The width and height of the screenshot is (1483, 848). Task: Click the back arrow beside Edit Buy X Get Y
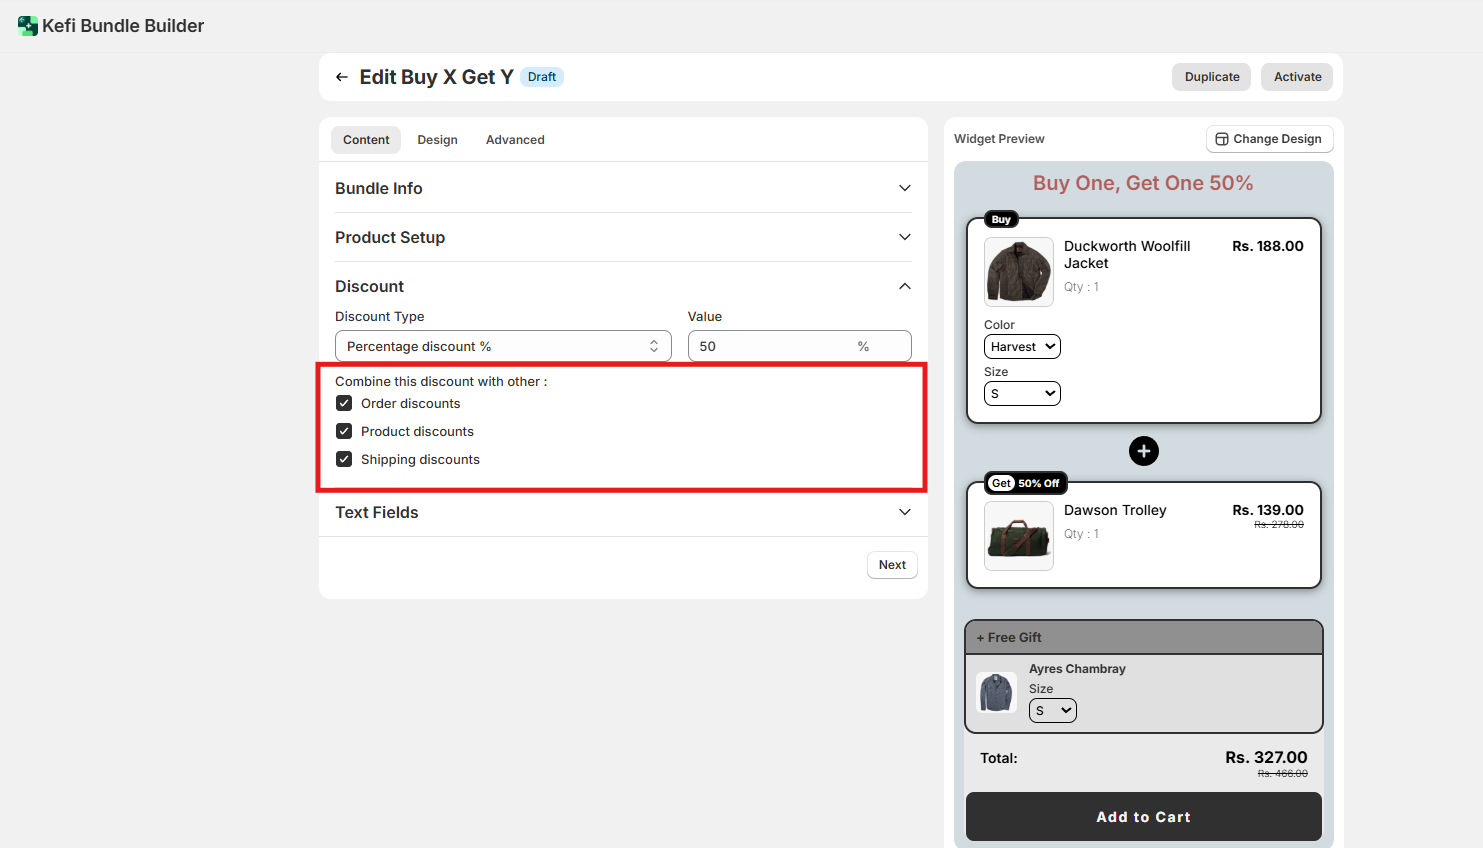342,77
